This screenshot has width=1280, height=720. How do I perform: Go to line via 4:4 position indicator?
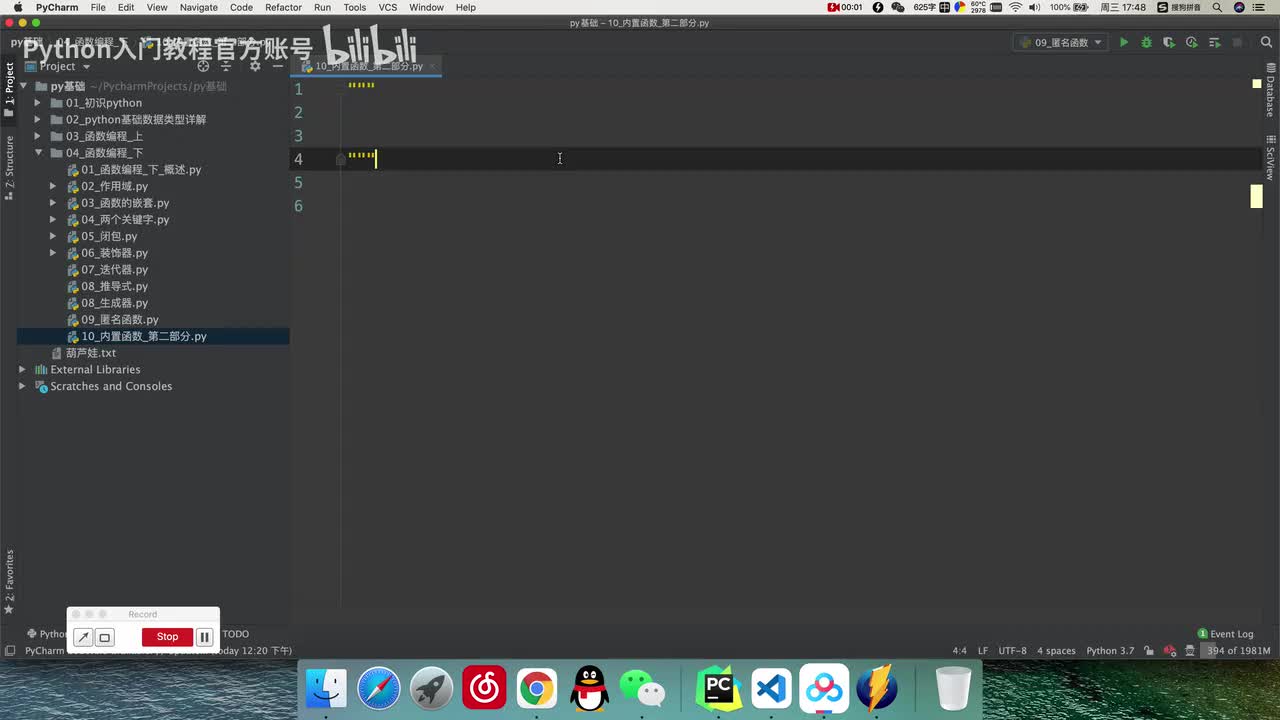click(960, 651)
